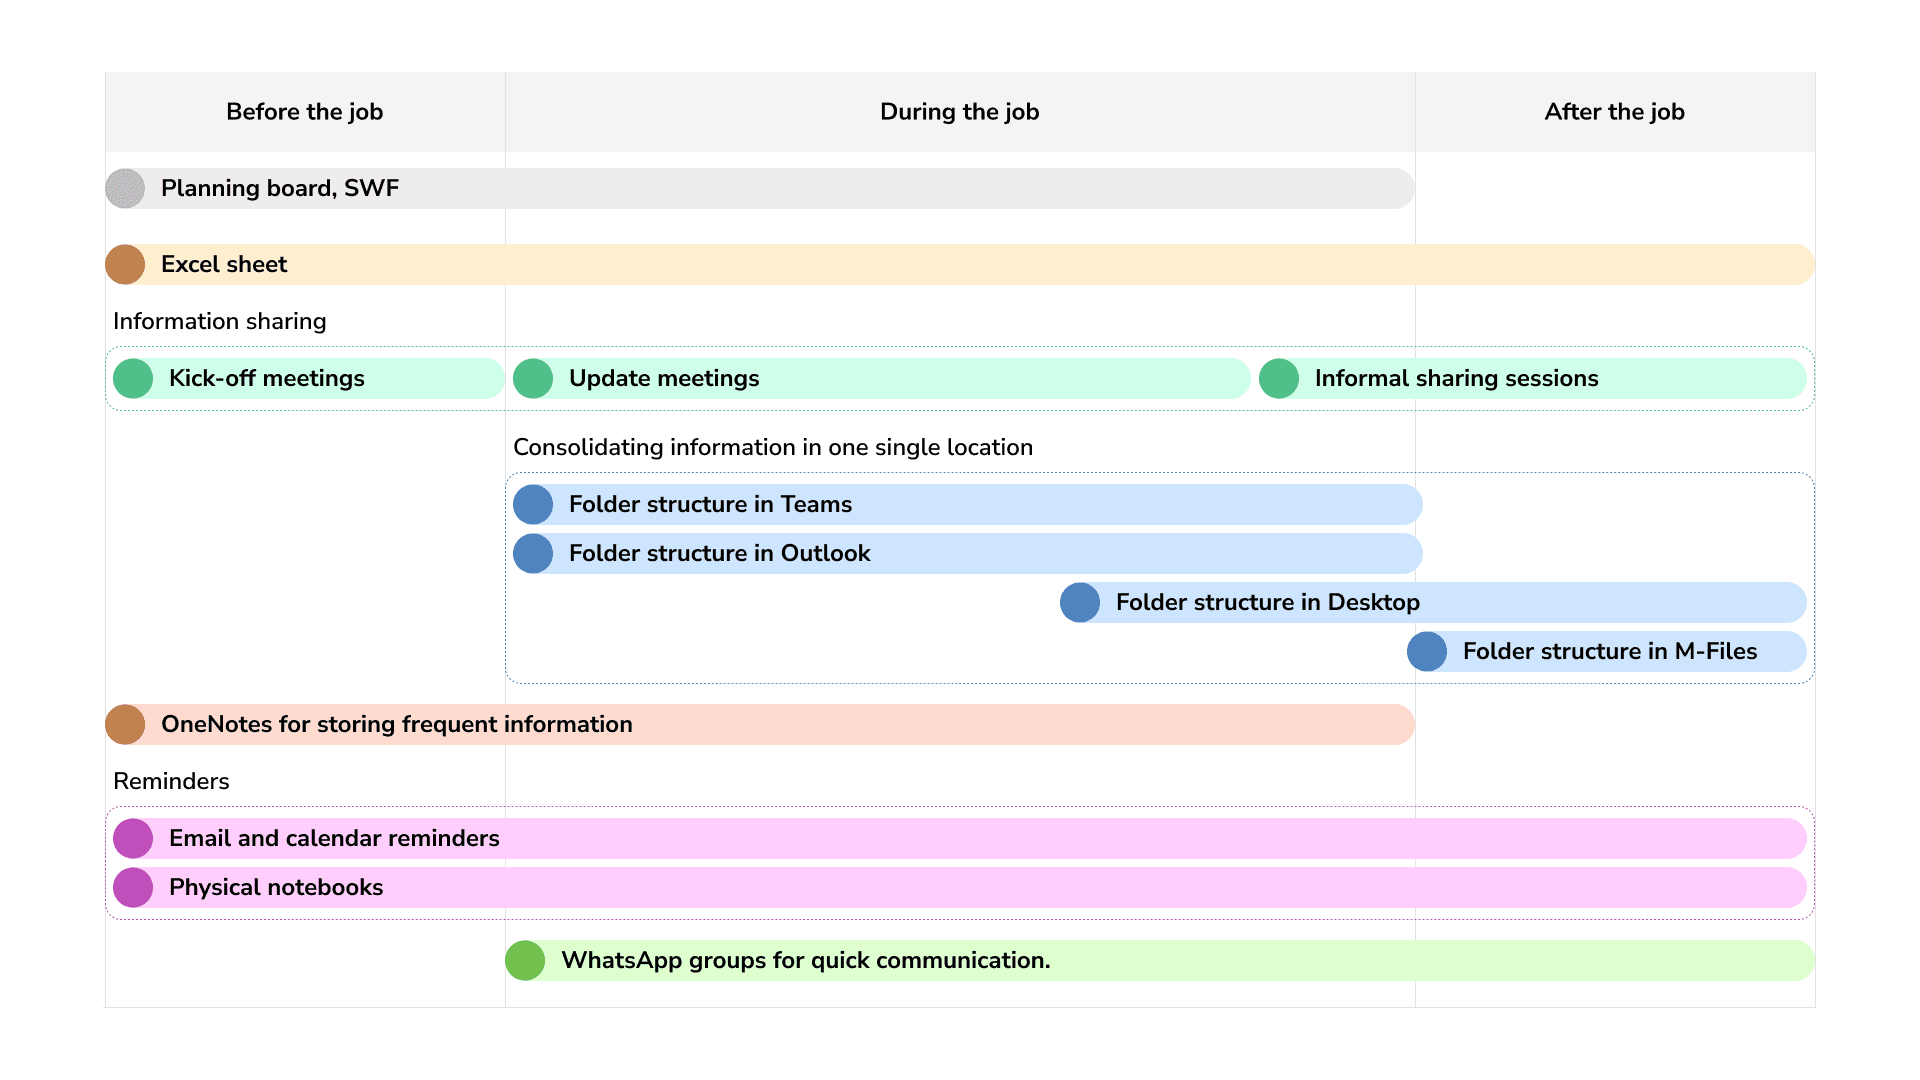
Task: Click the 'Physical notebooks' label
Action: coord(276,887)
